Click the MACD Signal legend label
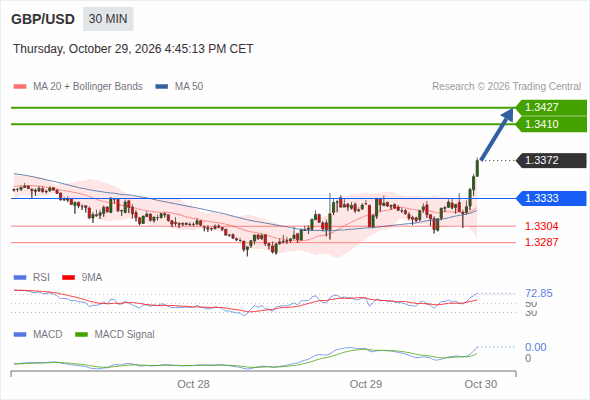590x400 pixels. tap(125, 335)
